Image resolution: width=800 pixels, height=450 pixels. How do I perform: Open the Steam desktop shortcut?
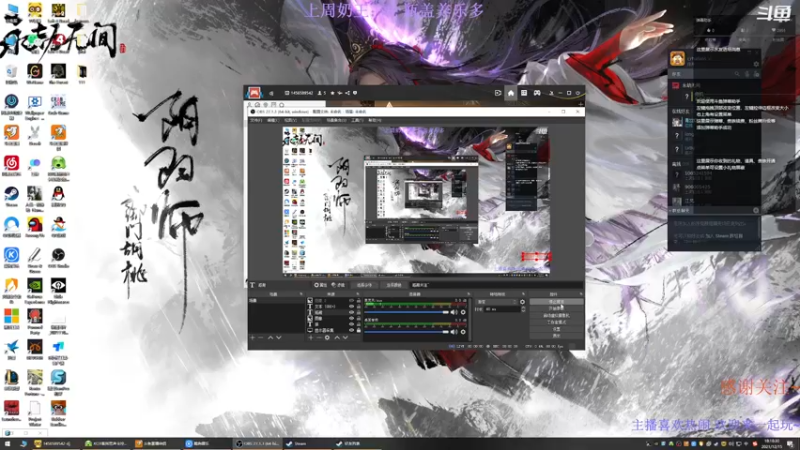click(11, 196)
